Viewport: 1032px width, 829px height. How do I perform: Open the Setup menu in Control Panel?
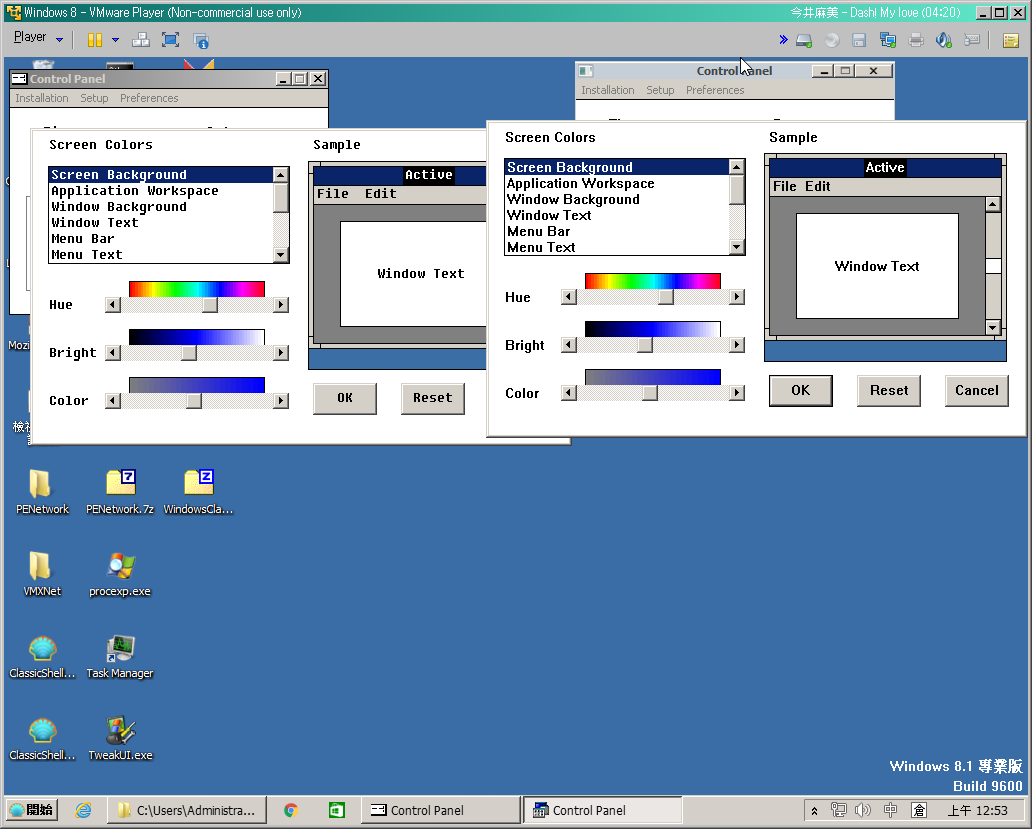pyautogui.click(x=660, y=90)
